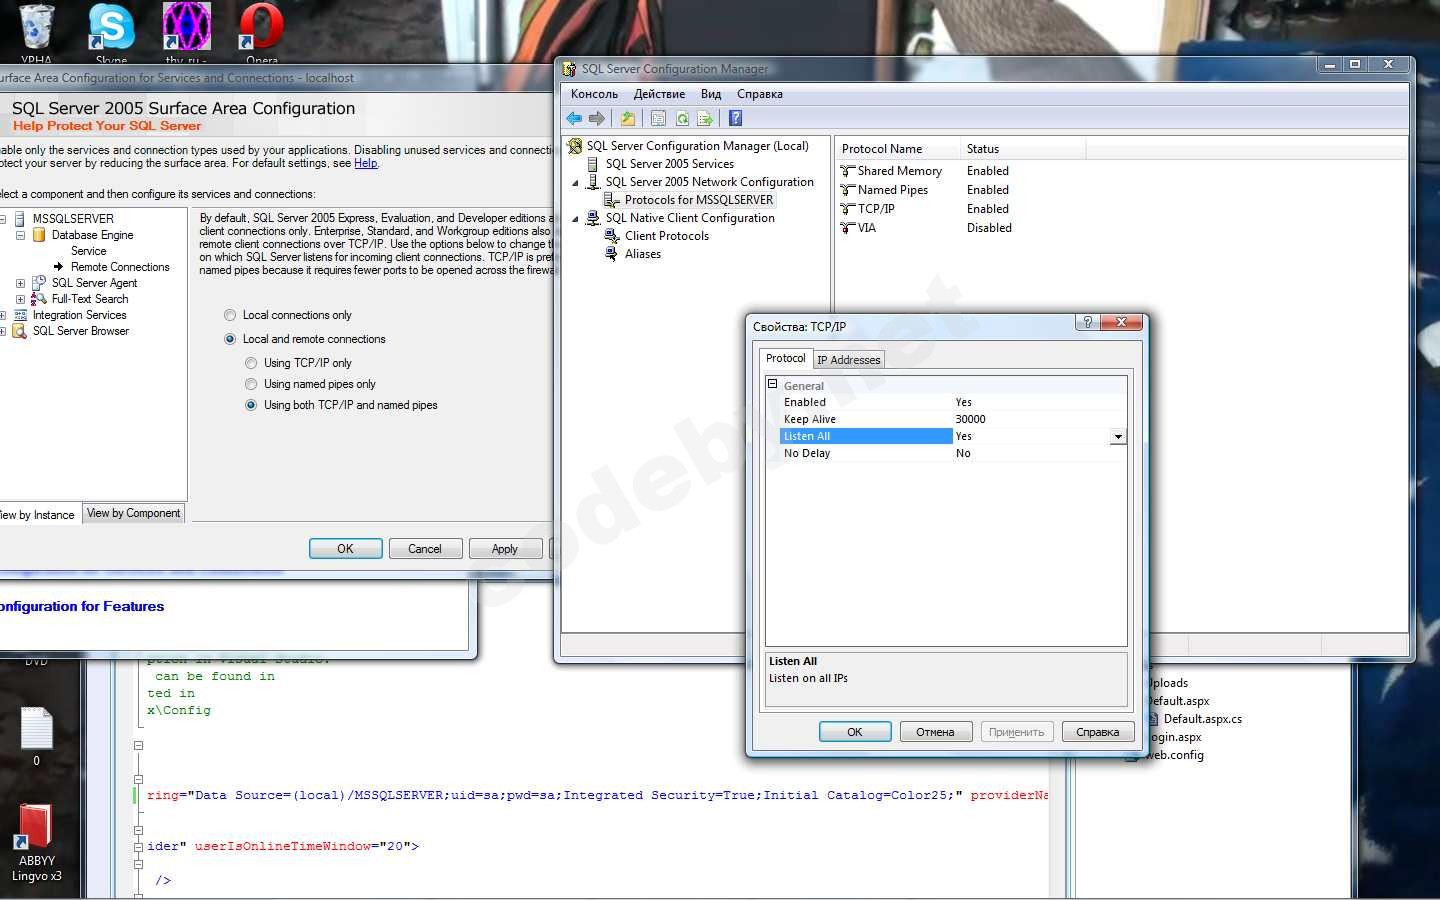Collapse the General property section
The width and height of the screenshot is (1440, 900).
772,384
